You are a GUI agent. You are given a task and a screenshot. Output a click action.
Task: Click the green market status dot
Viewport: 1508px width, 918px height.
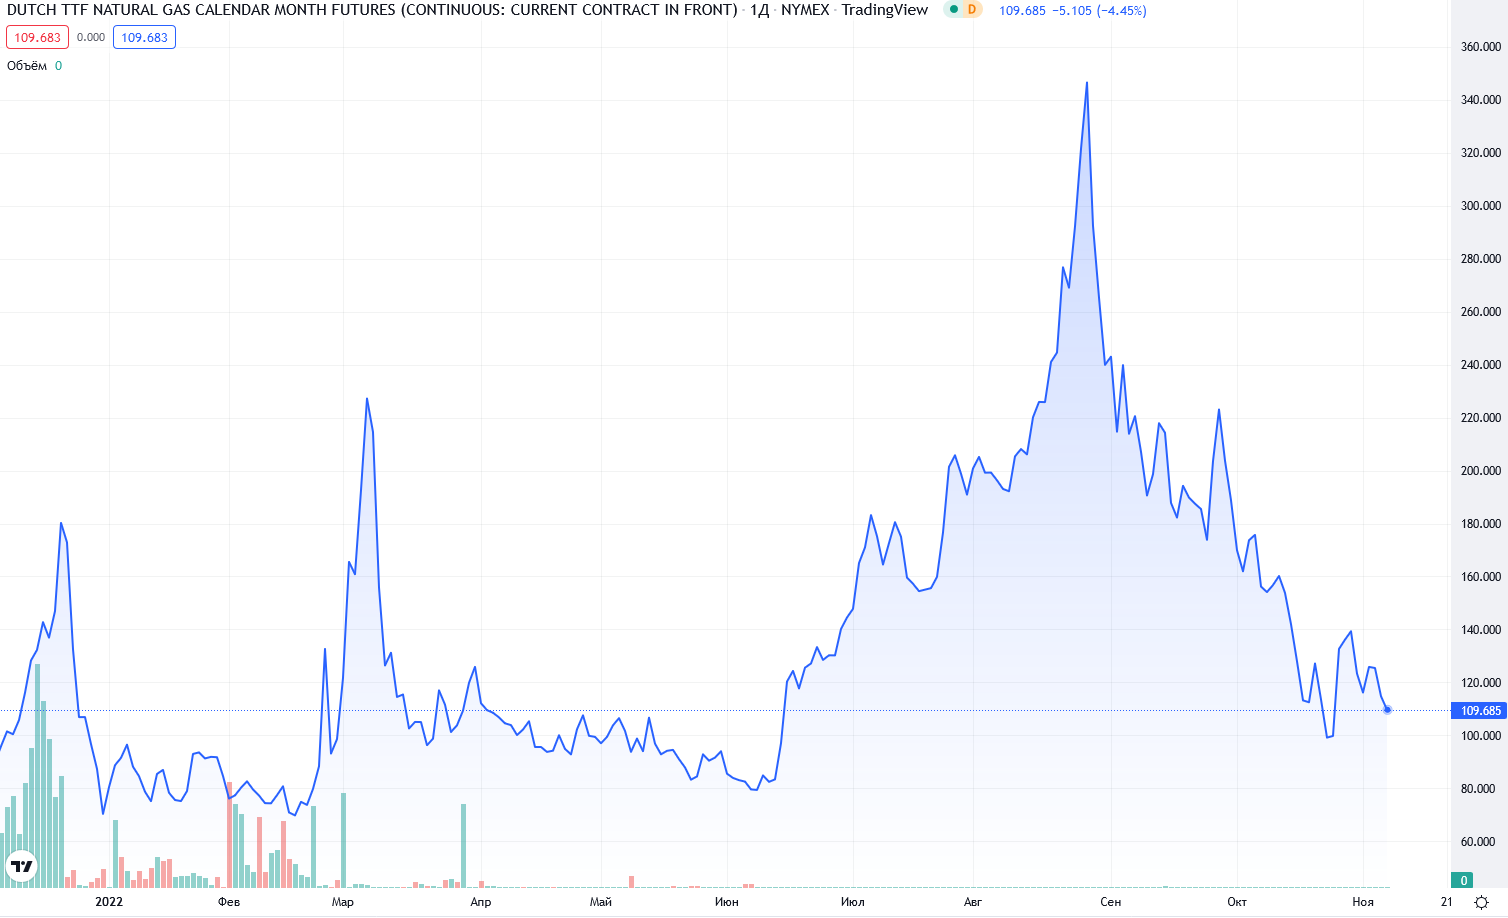coord(954,10)
